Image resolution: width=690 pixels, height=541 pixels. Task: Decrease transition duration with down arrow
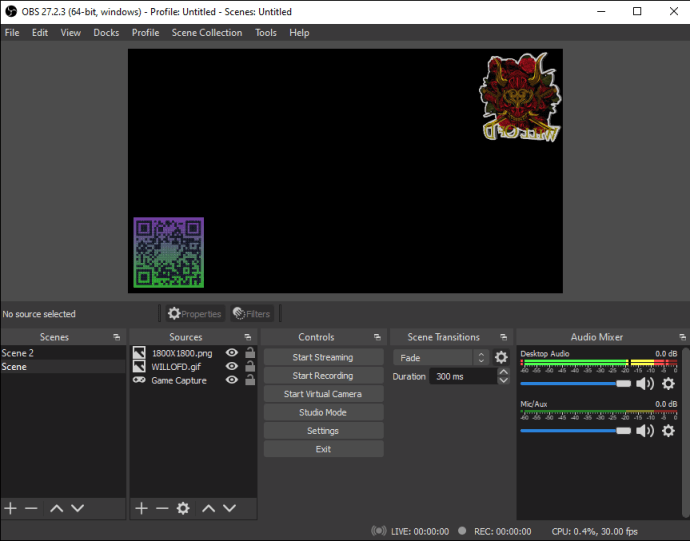click(x=503, y=380)
